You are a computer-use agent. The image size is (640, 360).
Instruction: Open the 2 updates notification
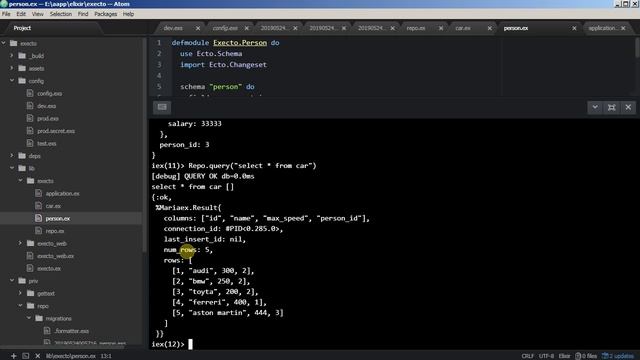click(x=618, y=356)
